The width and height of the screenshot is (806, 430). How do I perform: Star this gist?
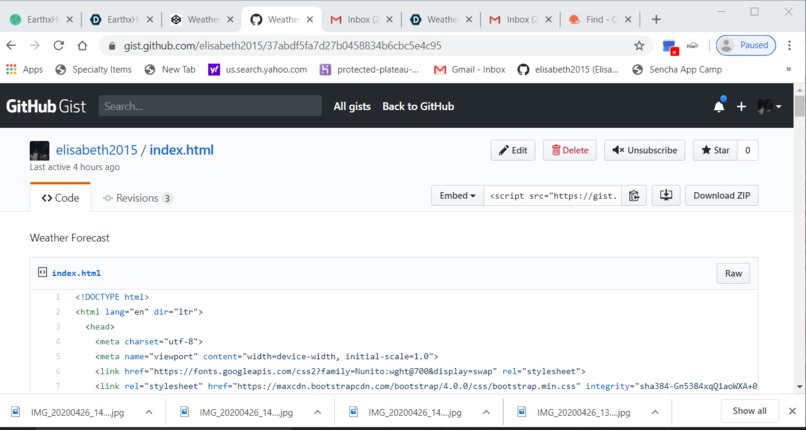(715, 150)
